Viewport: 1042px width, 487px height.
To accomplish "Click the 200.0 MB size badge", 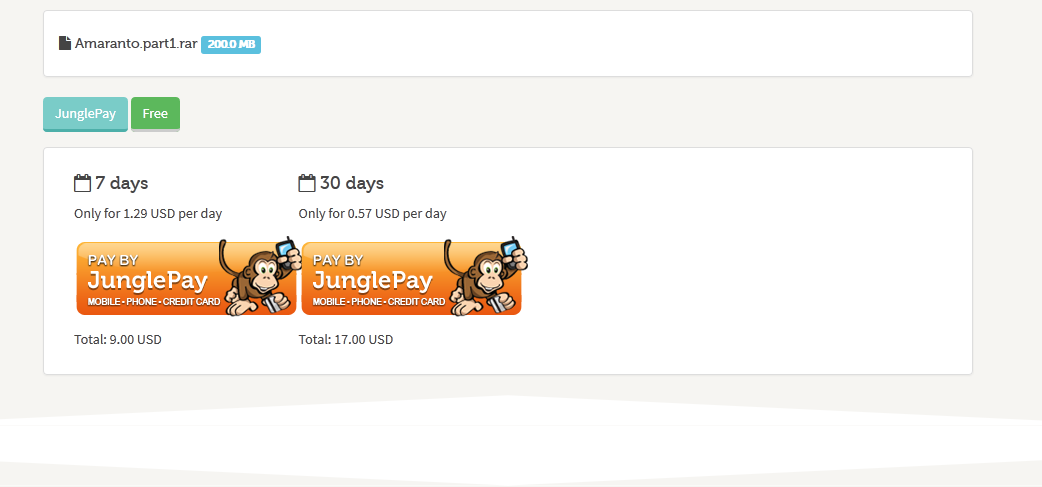I will 231,45.
